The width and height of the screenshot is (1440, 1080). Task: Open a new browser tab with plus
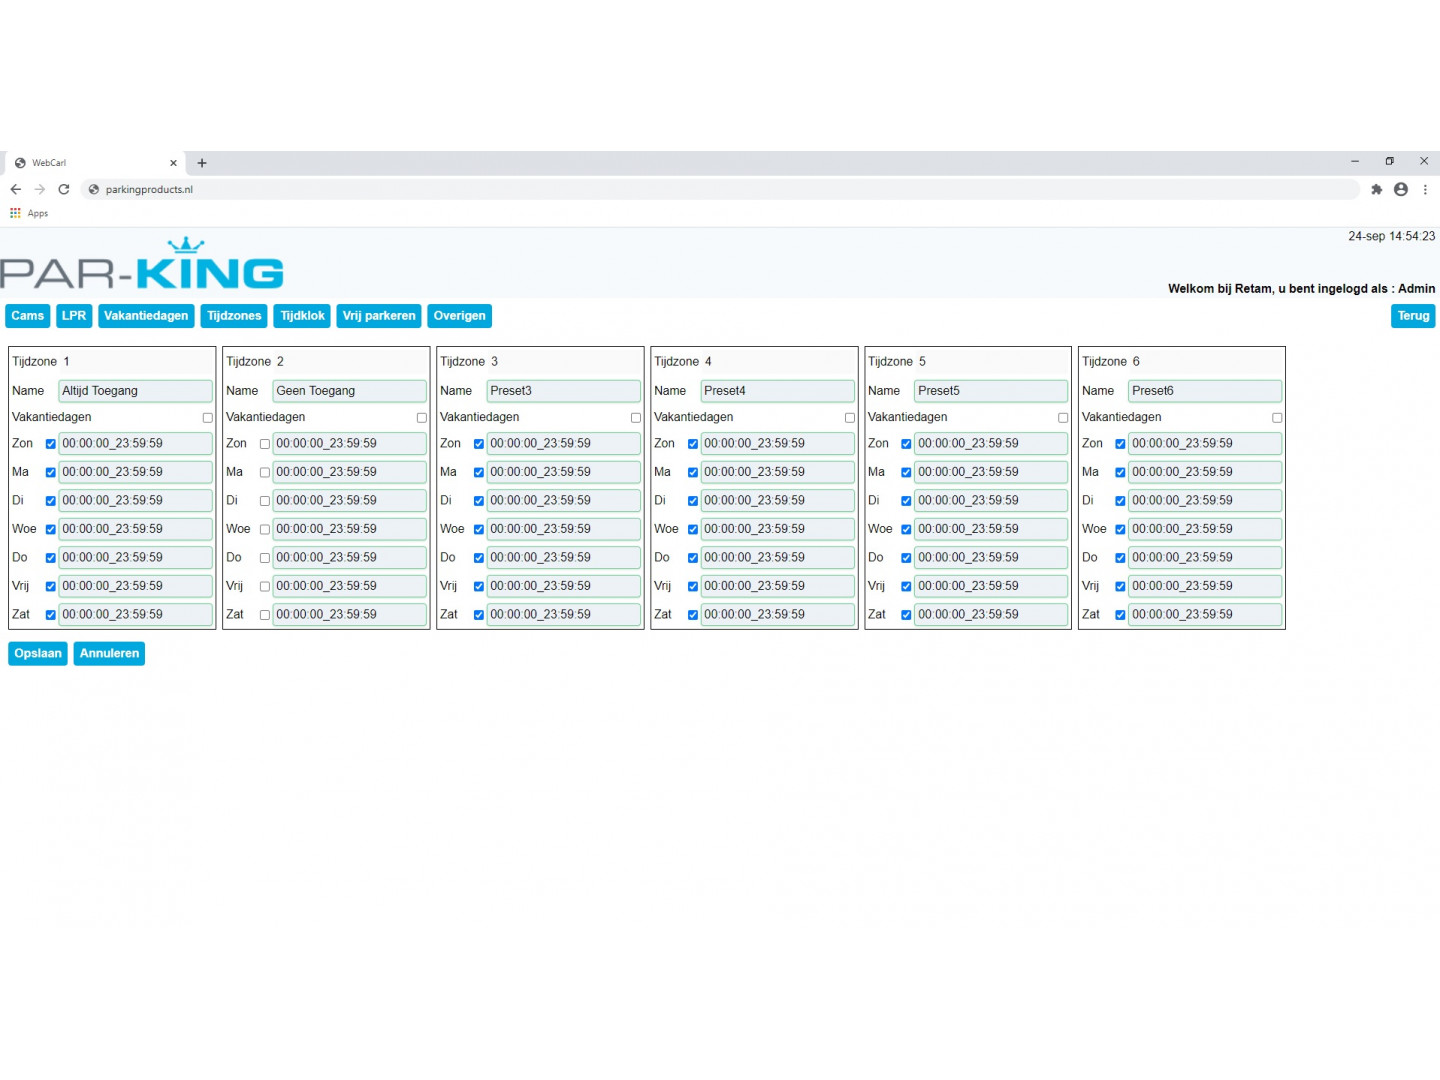[x=202, y=163]
